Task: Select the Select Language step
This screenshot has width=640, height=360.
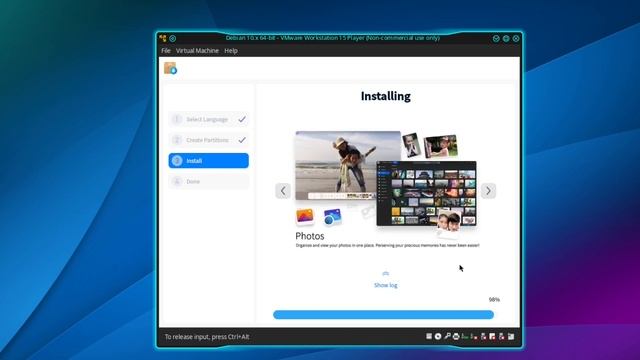Action: [209, 119]
